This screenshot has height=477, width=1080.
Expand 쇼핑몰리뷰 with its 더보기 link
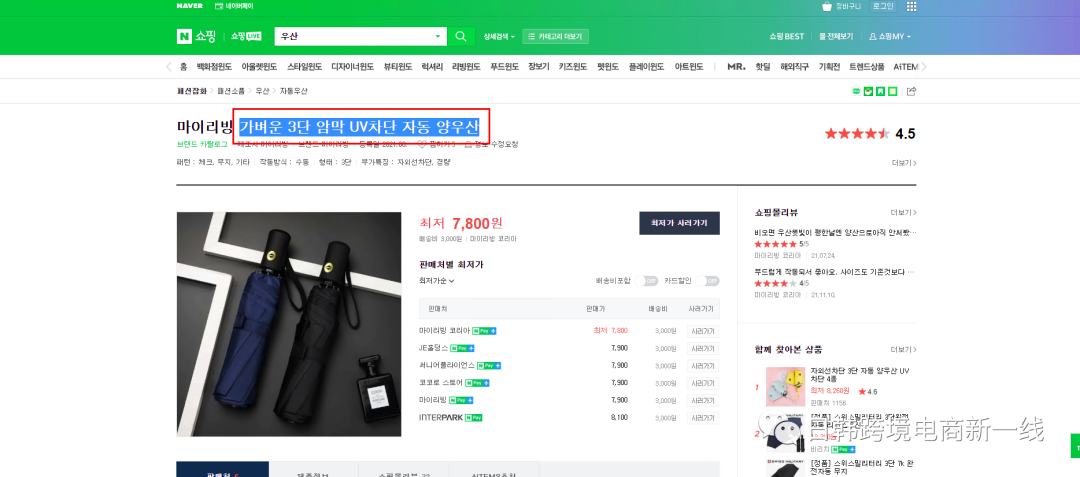(x=904, y=212)
